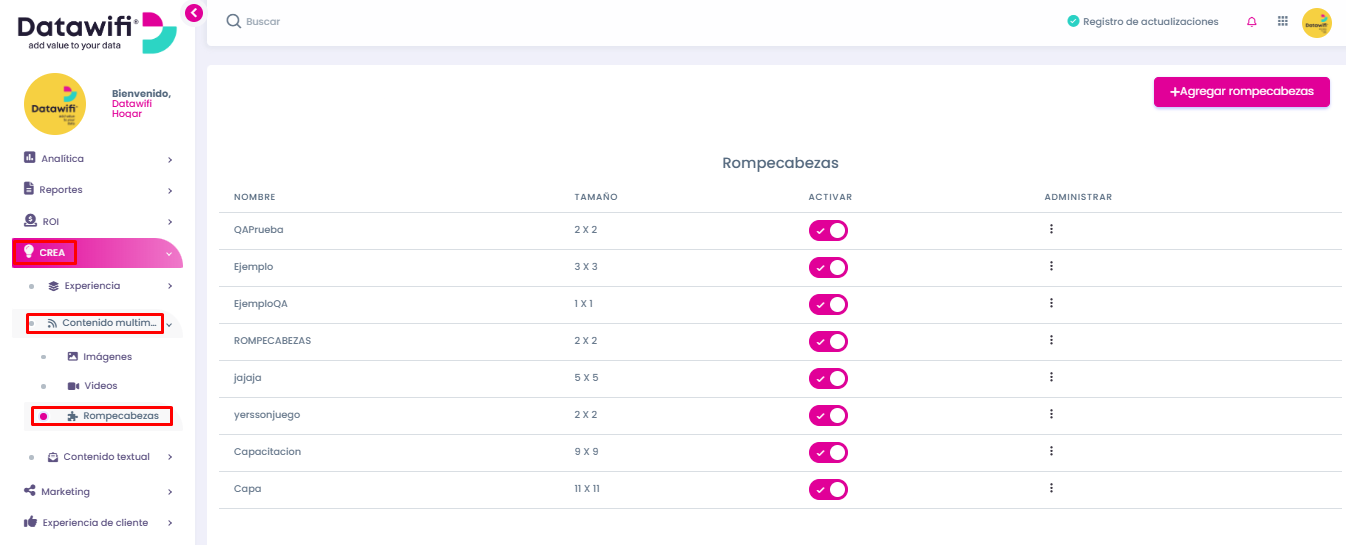Viewport: 1346px width, 545px height.
Task: Disable the EjemploQA puzzle switch
Action: click(x=828, y=305)
